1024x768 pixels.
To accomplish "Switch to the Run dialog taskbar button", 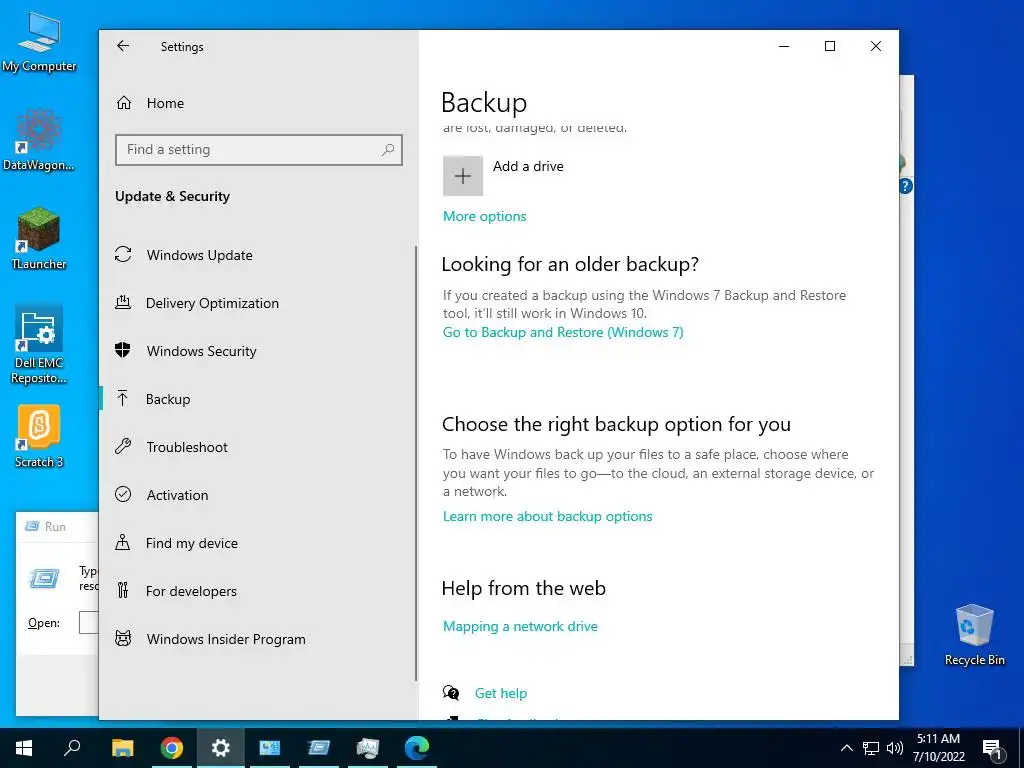I will click(x=319, y=748).
